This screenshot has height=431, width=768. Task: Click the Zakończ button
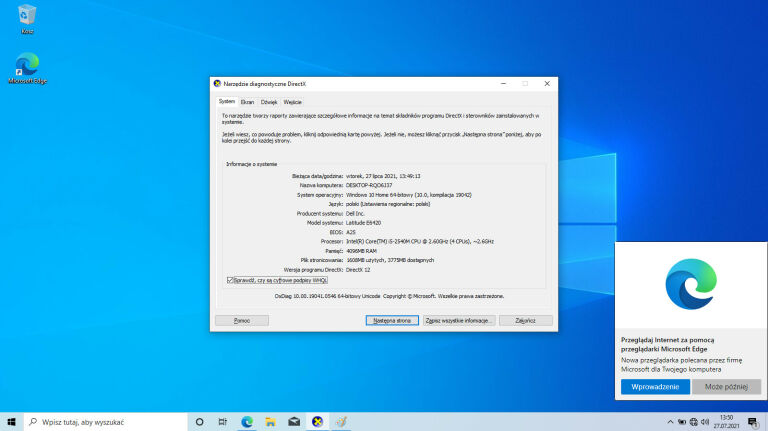point(526,320)
